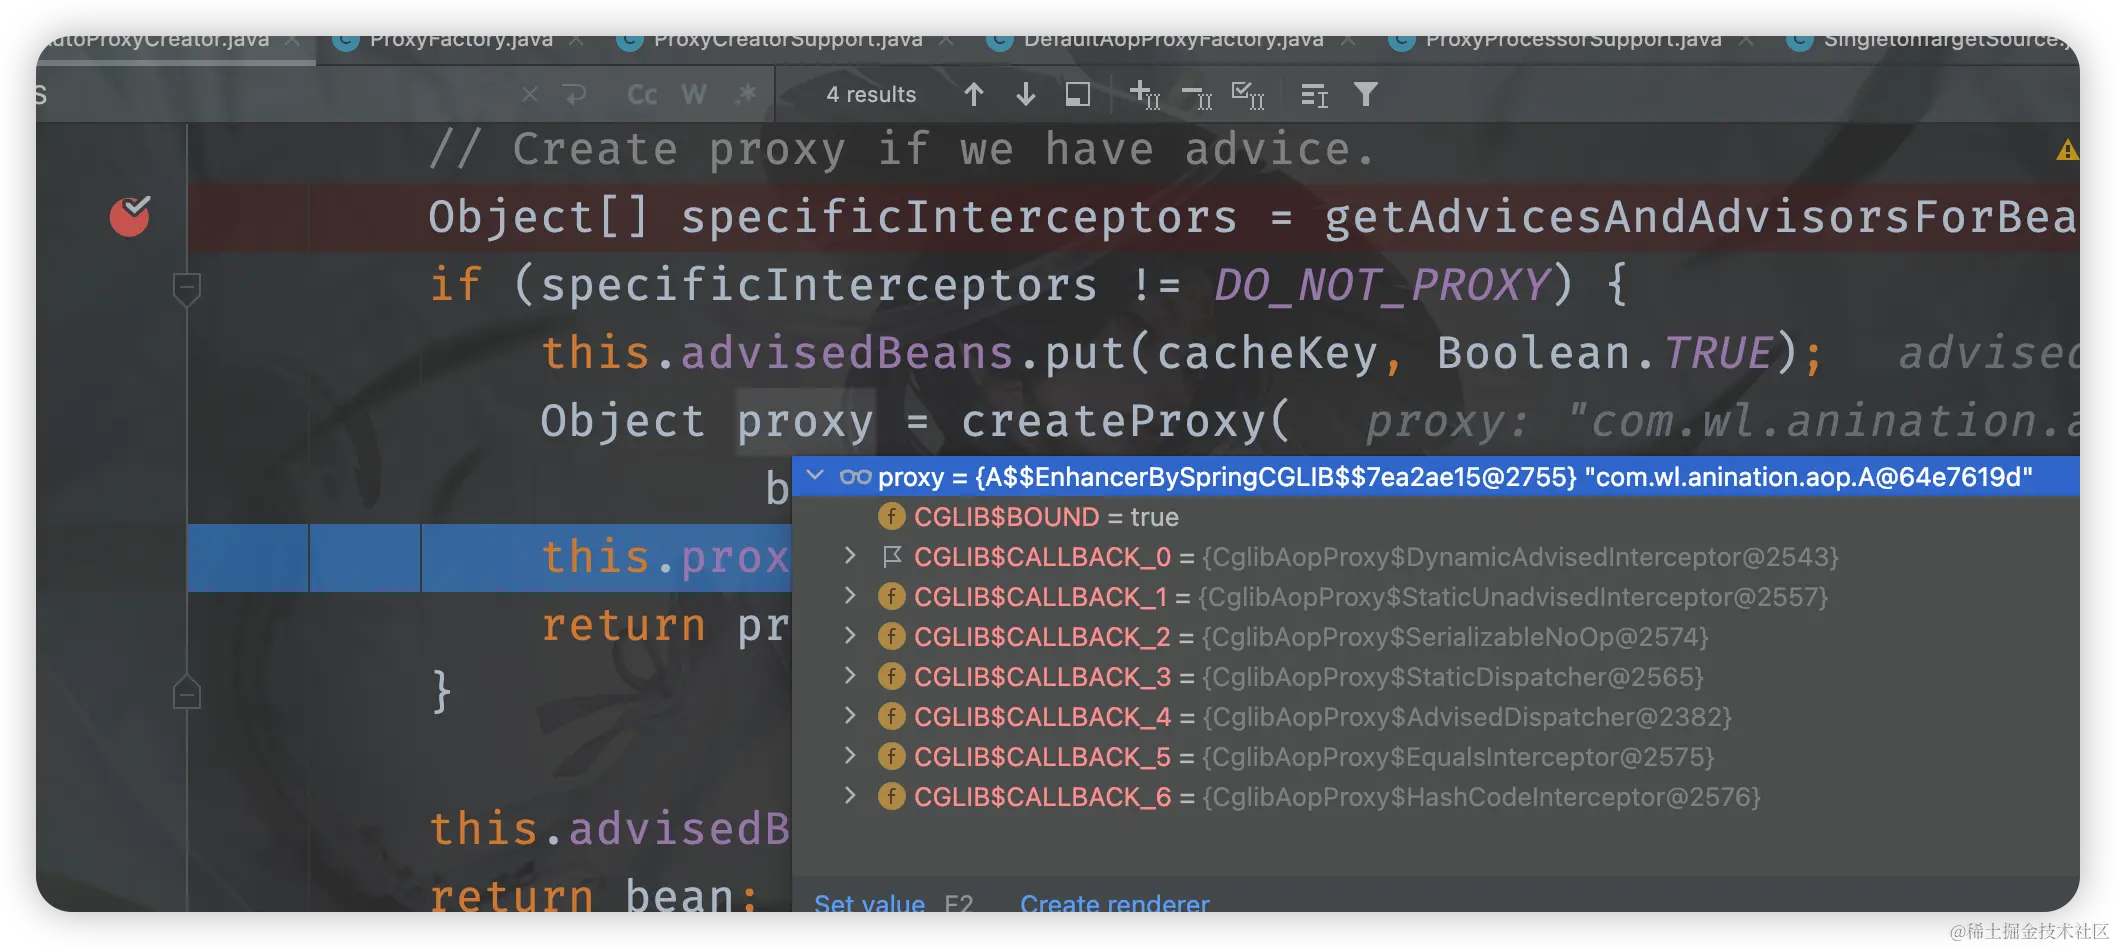Go to next search occurrence
The image size is (2116, 948).
coord(1025,94)
